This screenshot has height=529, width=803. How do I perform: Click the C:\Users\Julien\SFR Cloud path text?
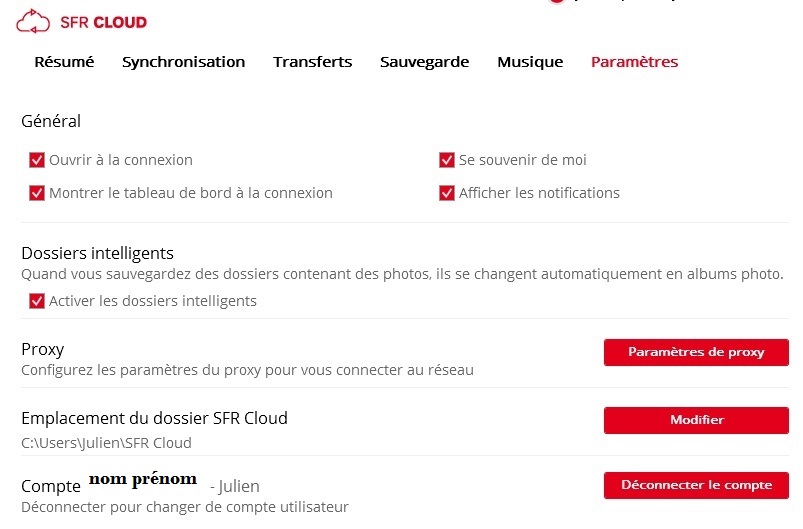[x=106, y=443]
